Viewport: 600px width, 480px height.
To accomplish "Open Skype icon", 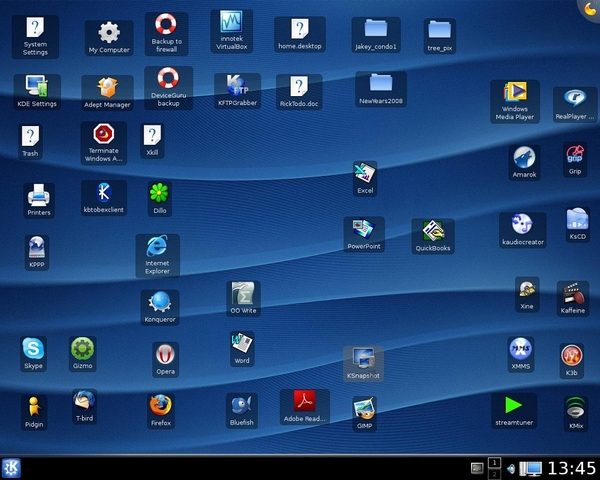I will click(x=33, y=354).
